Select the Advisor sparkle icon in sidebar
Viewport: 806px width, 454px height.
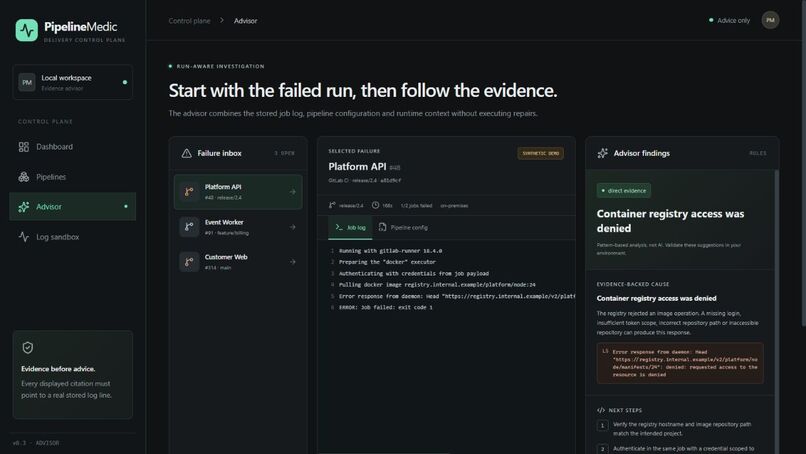click(x=24, y=207)
